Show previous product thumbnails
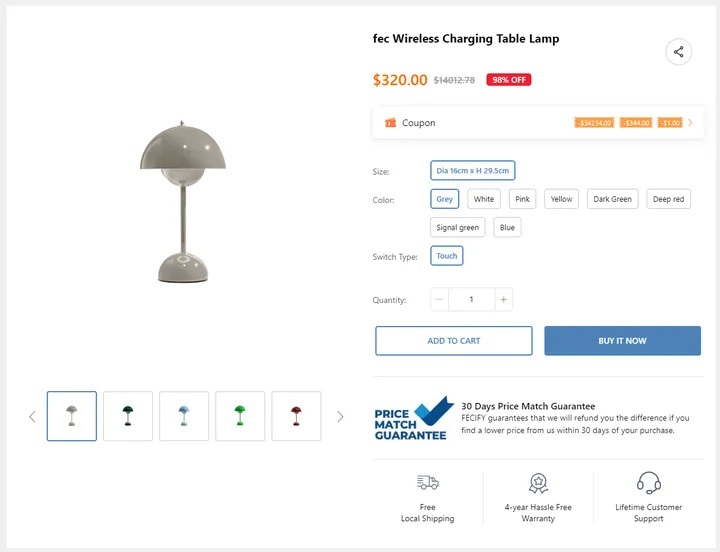 point(32,416)
